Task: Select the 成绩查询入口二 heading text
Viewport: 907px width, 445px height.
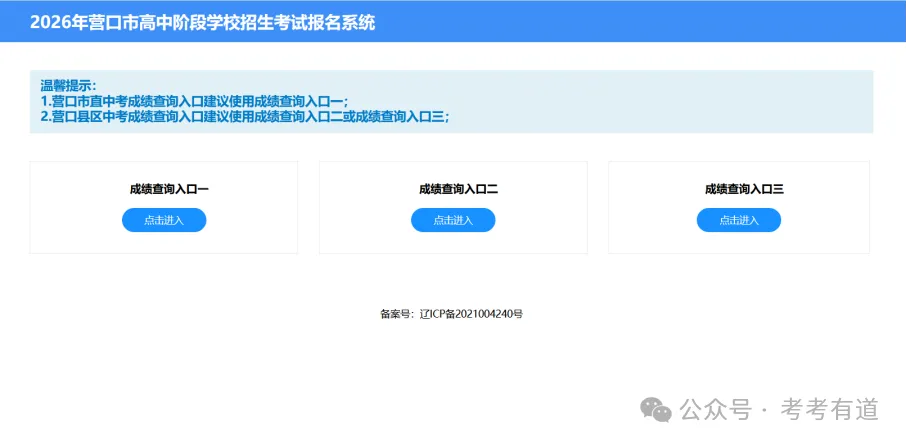Action: point(459,189)
